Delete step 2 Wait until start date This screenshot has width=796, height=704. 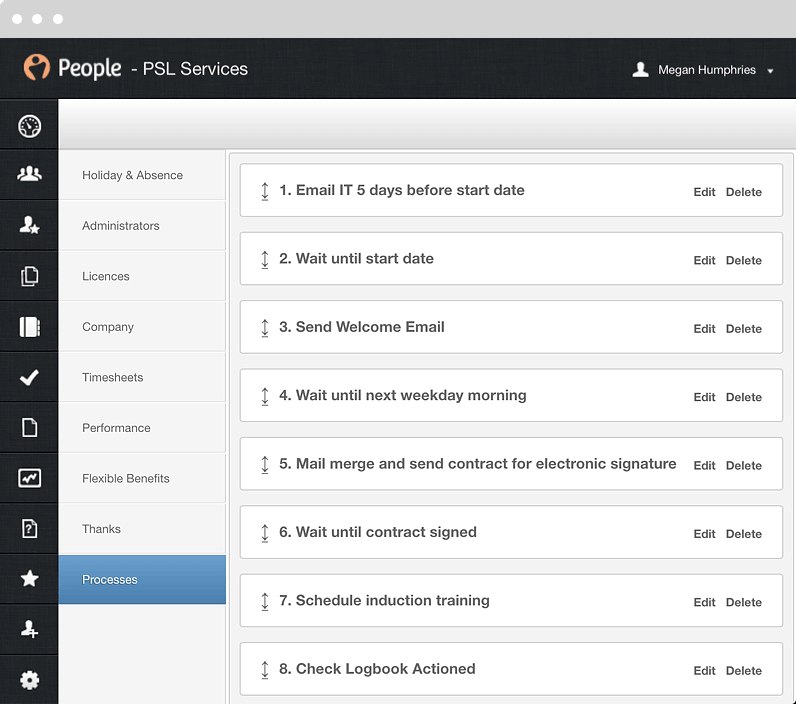[744, 260]
